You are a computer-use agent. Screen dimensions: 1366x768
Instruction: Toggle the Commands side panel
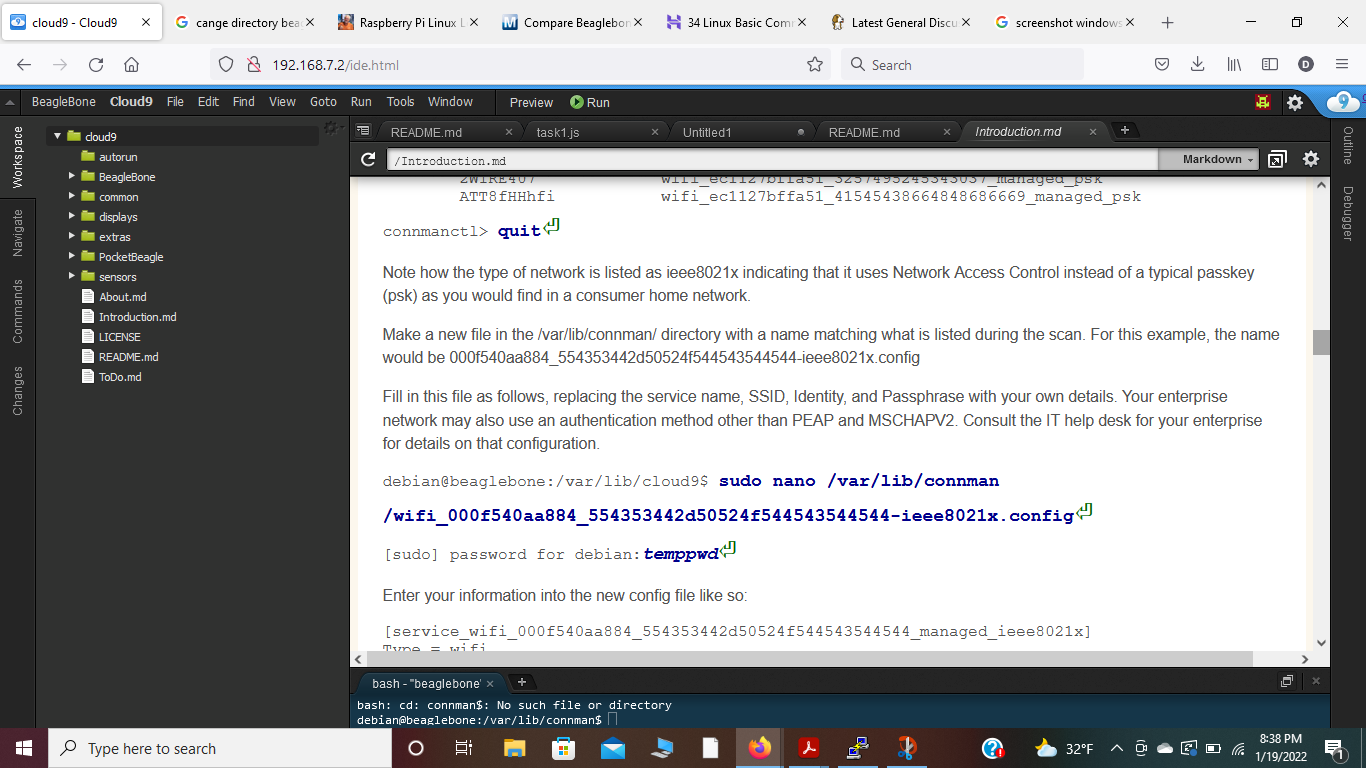click(17, 311)
